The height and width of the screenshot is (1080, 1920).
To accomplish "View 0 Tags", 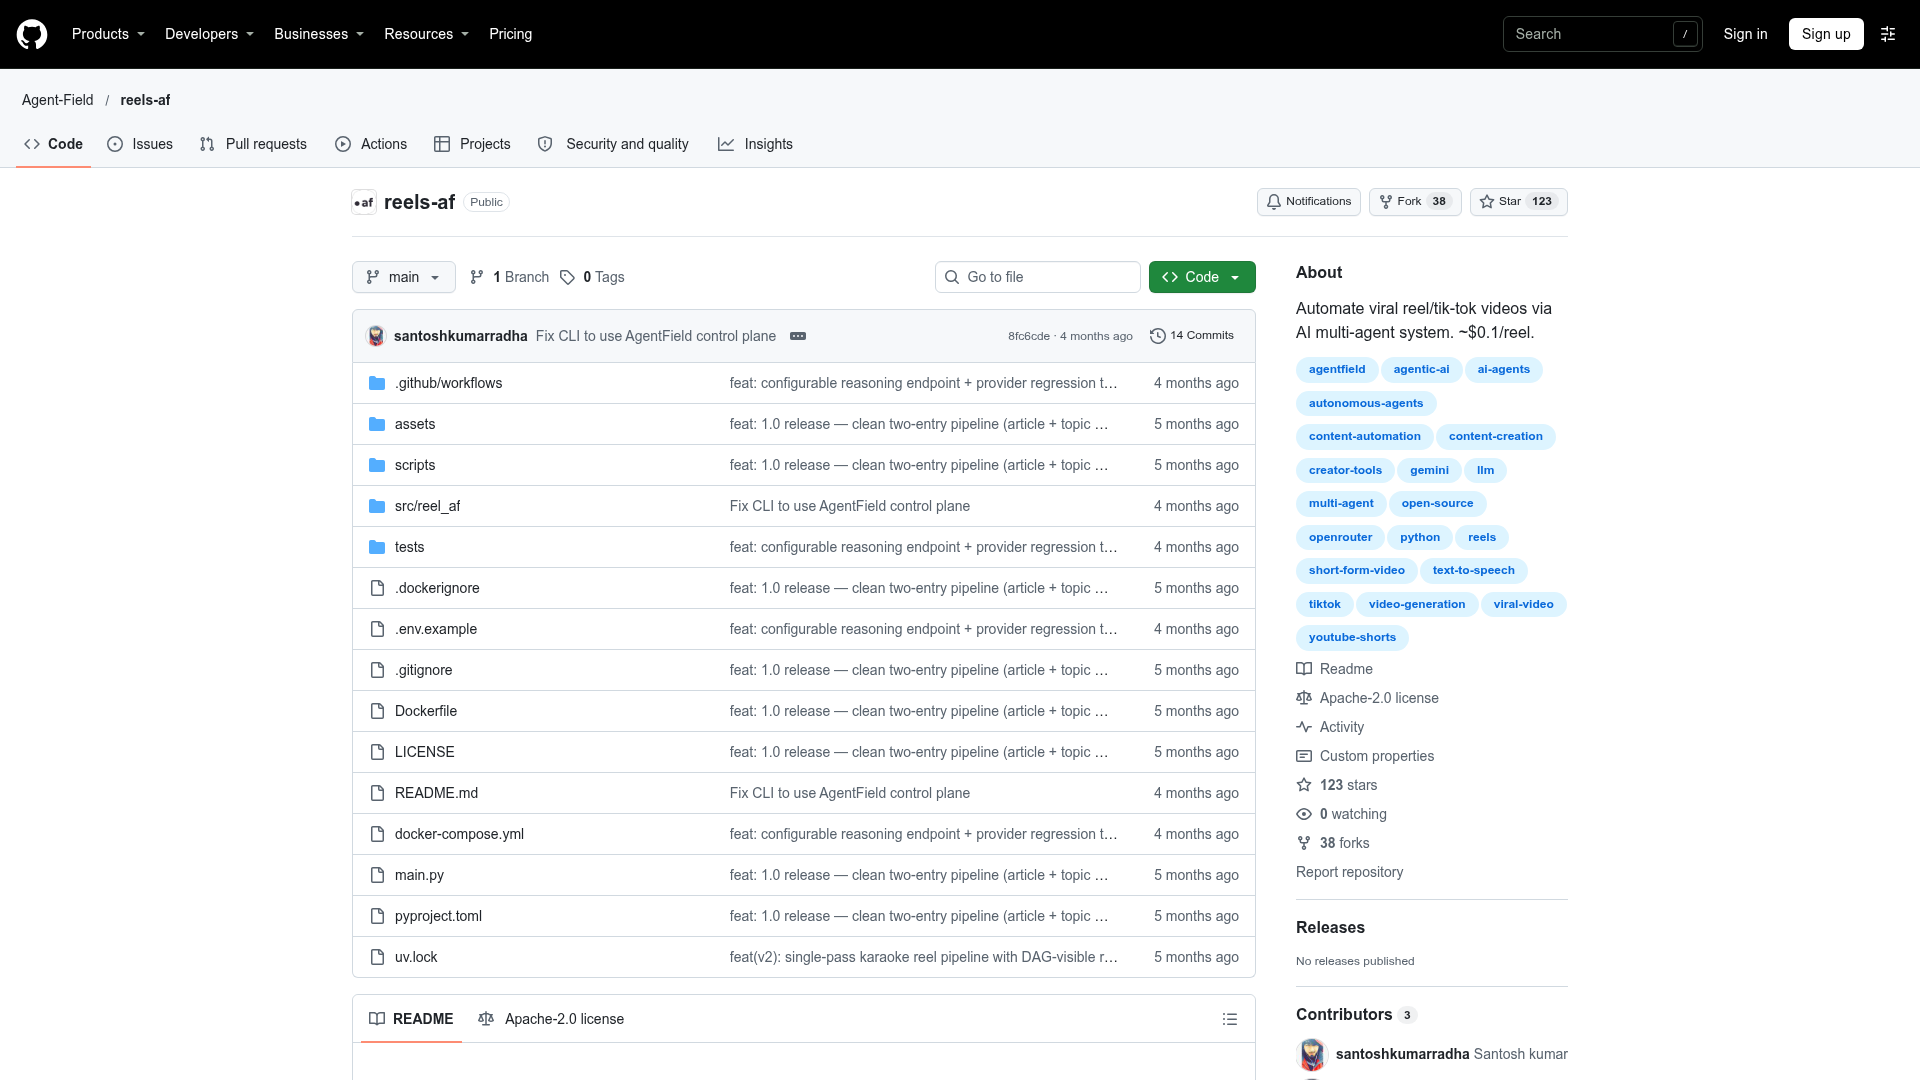I will click(592, 277).
